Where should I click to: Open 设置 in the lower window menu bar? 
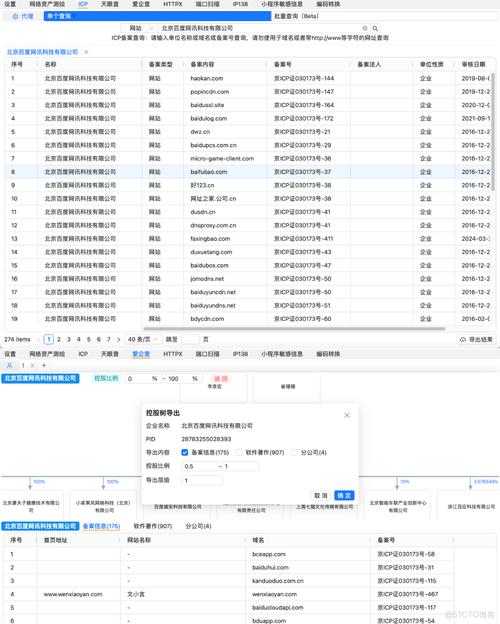pyautogui.click(x=10, y=354)
